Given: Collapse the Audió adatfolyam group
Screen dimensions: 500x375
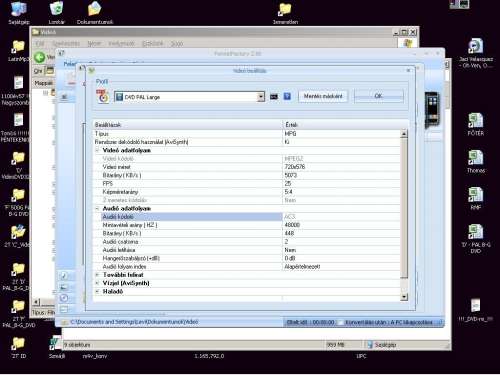Looking at the screenshot, I should click(97, 209).
